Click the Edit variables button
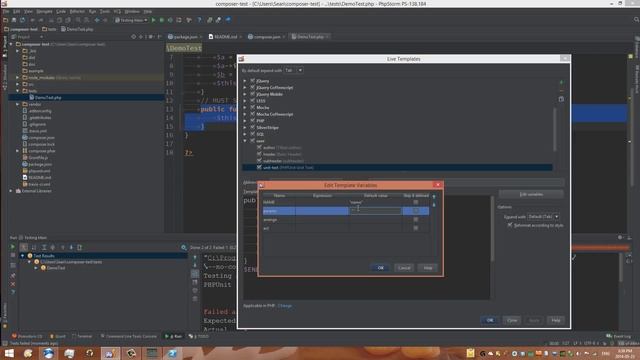 (x=531, y=194)
